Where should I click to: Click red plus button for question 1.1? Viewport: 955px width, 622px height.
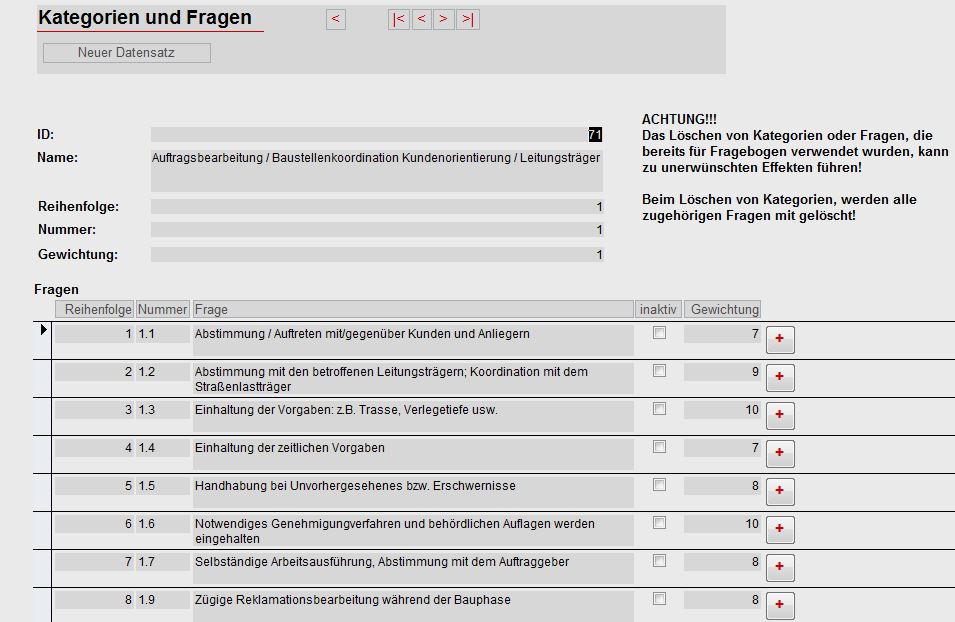pos(780,340)
